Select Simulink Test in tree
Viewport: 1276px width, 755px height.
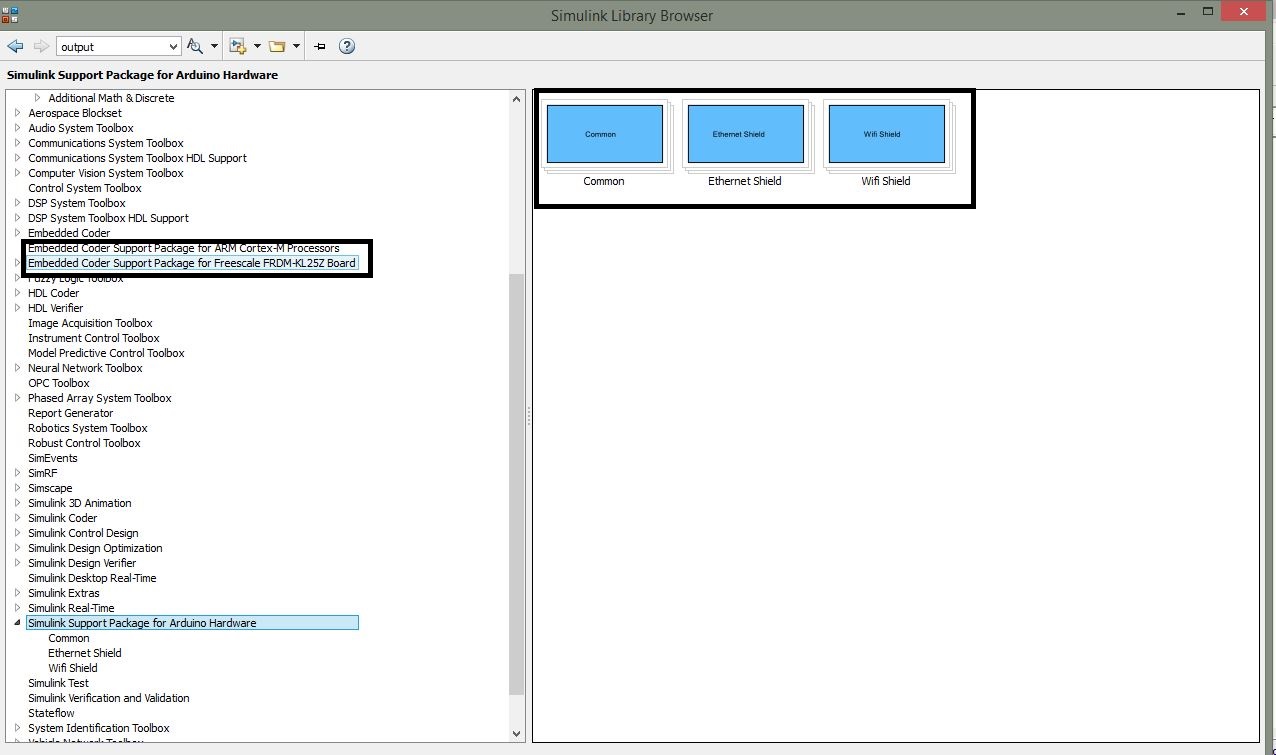(59, 683)
